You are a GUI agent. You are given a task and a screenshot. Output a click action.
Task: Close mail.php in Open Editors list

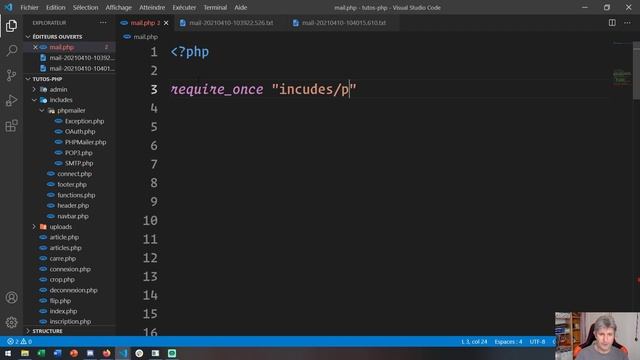click(x=35, y=47)
